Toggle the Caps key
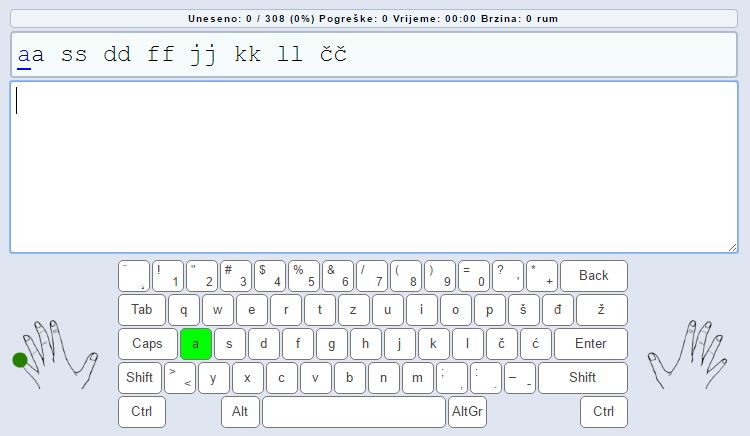 click(147, 344)
